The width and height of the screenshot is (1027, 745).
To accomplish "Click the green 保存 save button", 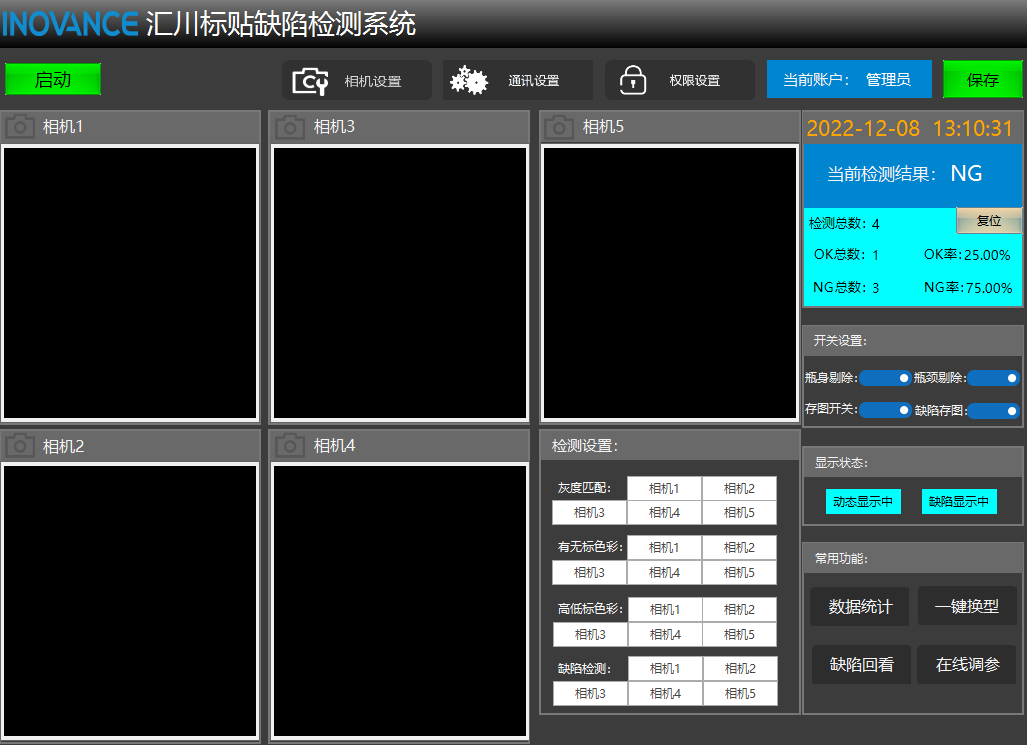I will (982, 80).
